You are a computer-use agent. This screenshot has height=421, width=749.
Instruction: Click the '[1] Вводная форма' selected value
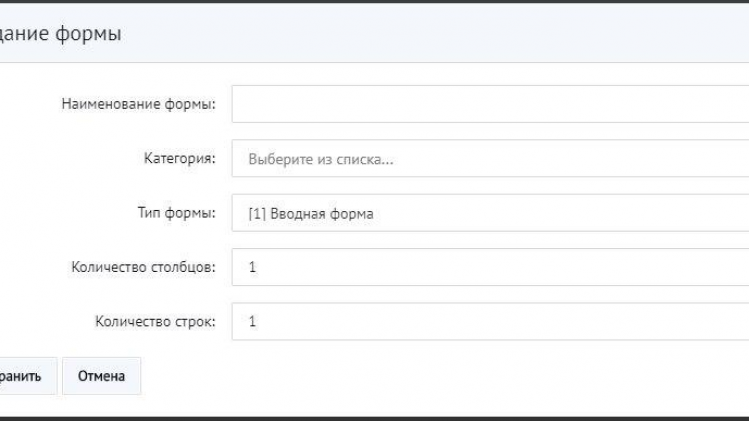point(311,214)
